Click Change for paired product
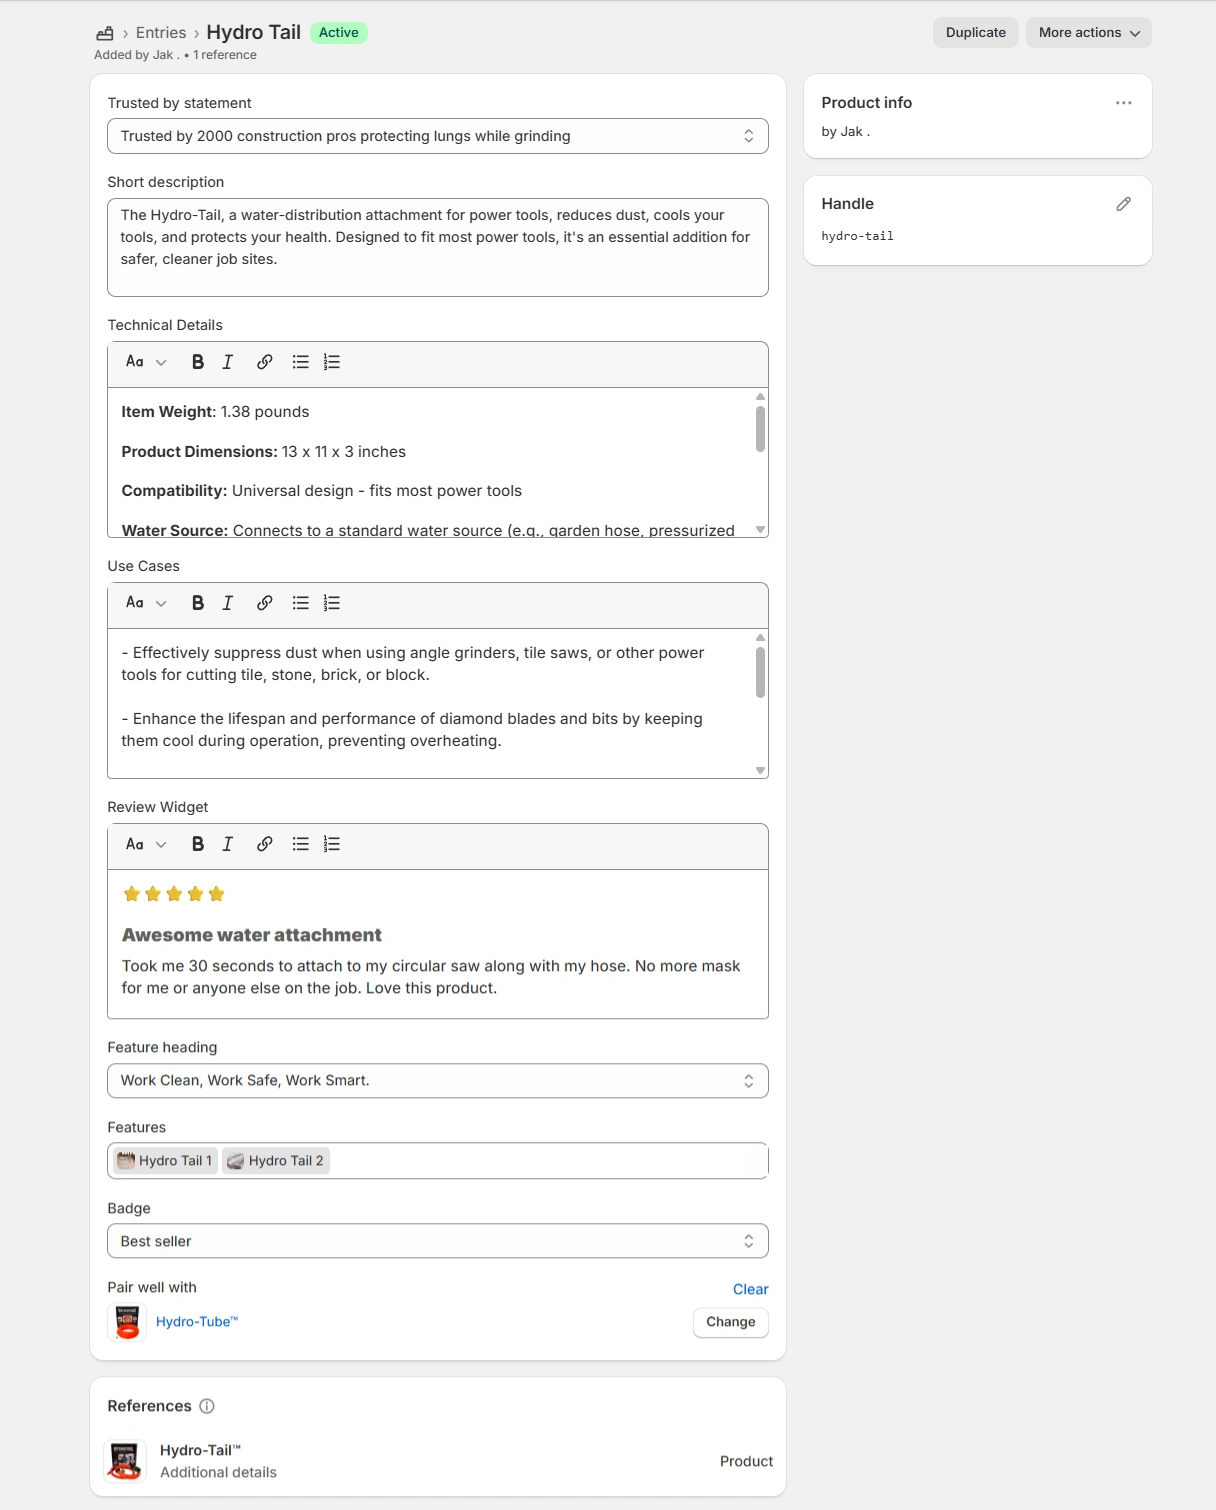 tap(730, 1322)
